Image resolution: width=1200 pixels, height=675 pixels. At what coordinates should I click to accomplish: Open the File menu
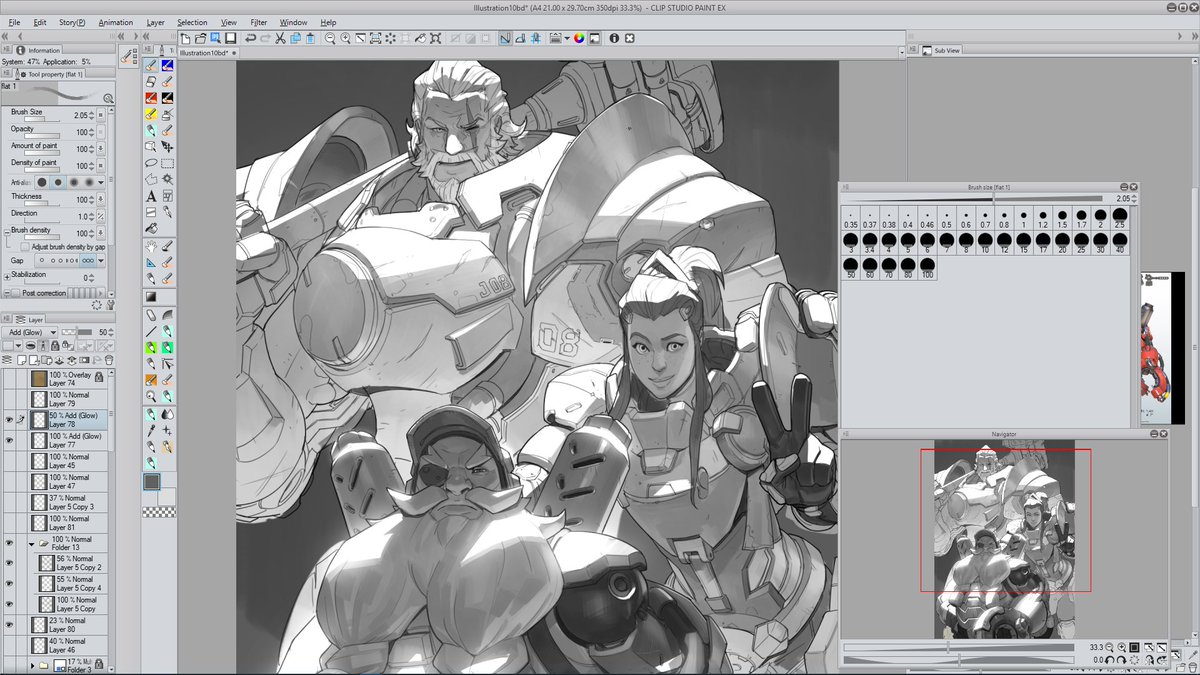(14, 22)
